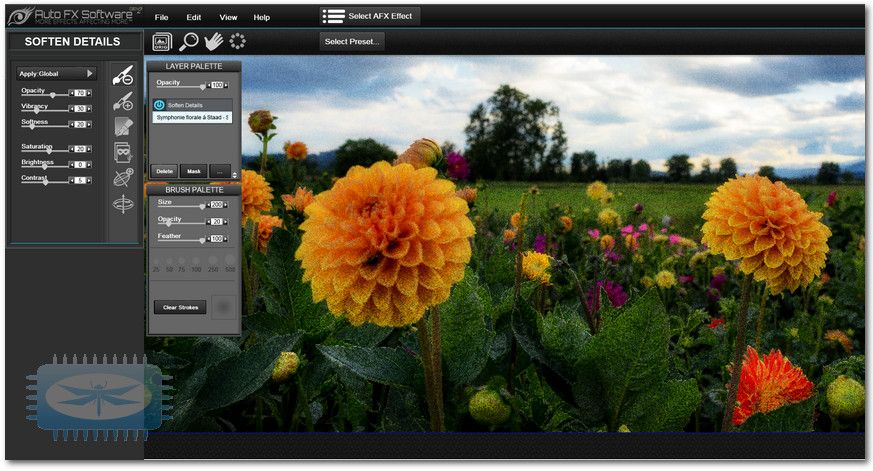Screen dimensions: 873x471
Task: Increase Saturation with its right arrow
Action: click(89, 149)
